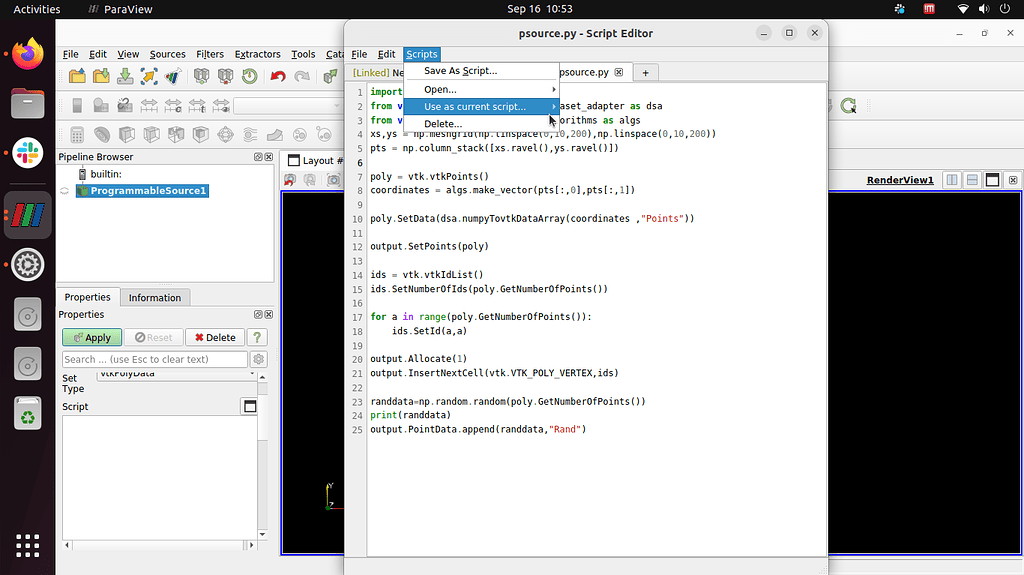Click the Connect to server icon

coord(201,77)
